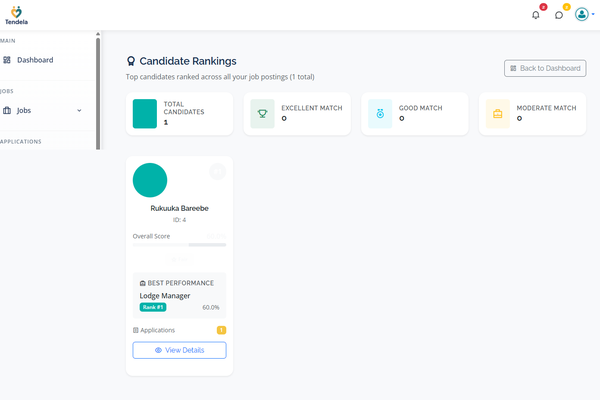Expand the Jobs submenu chevron
The image size is (600, 400).
(79, 110)
